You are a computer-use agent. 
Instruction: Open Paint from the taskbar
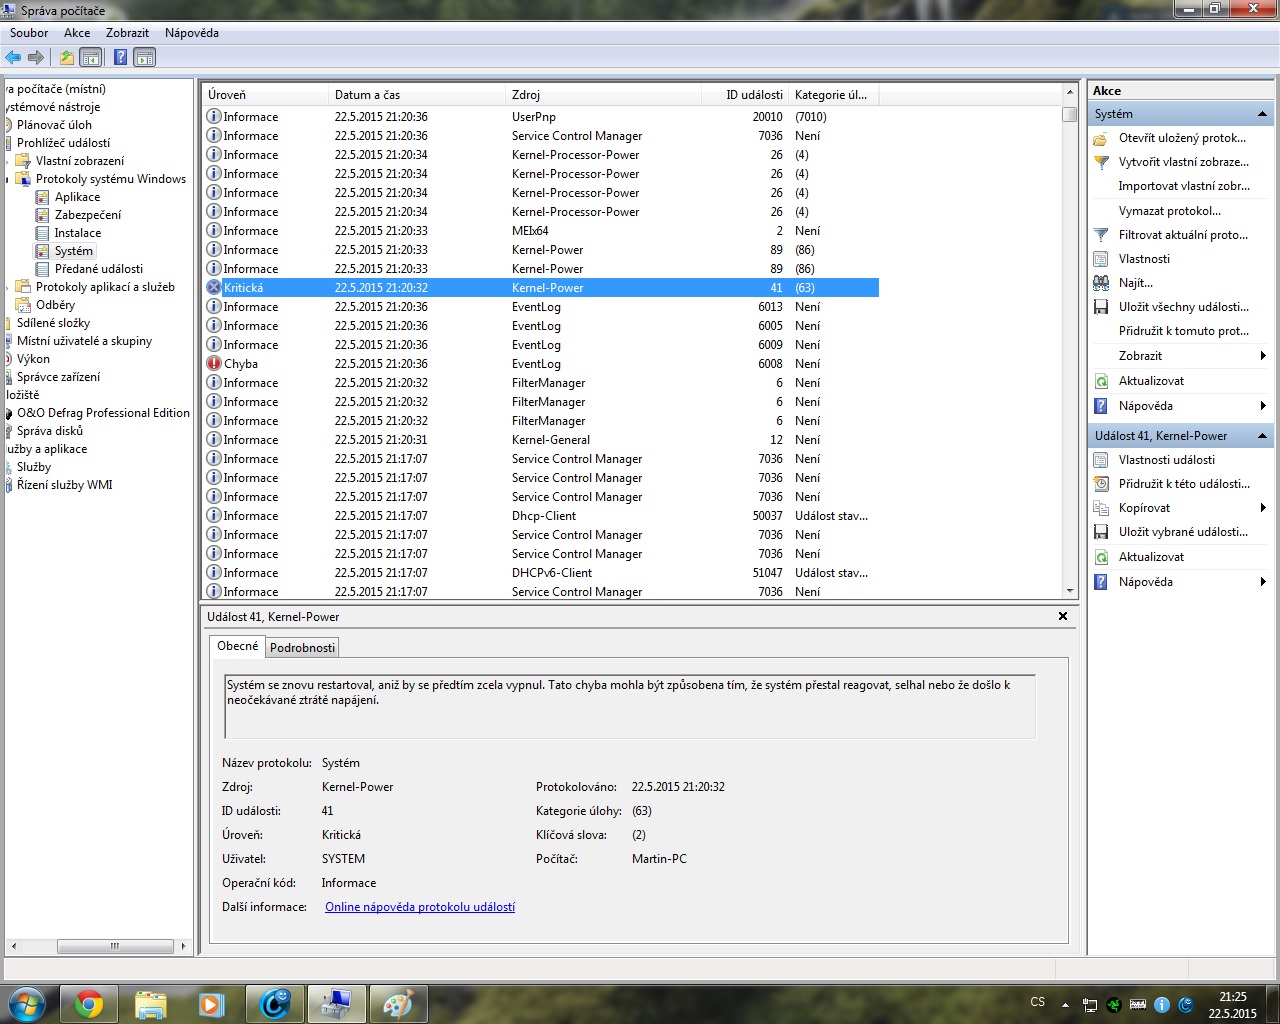(398, 1004)
